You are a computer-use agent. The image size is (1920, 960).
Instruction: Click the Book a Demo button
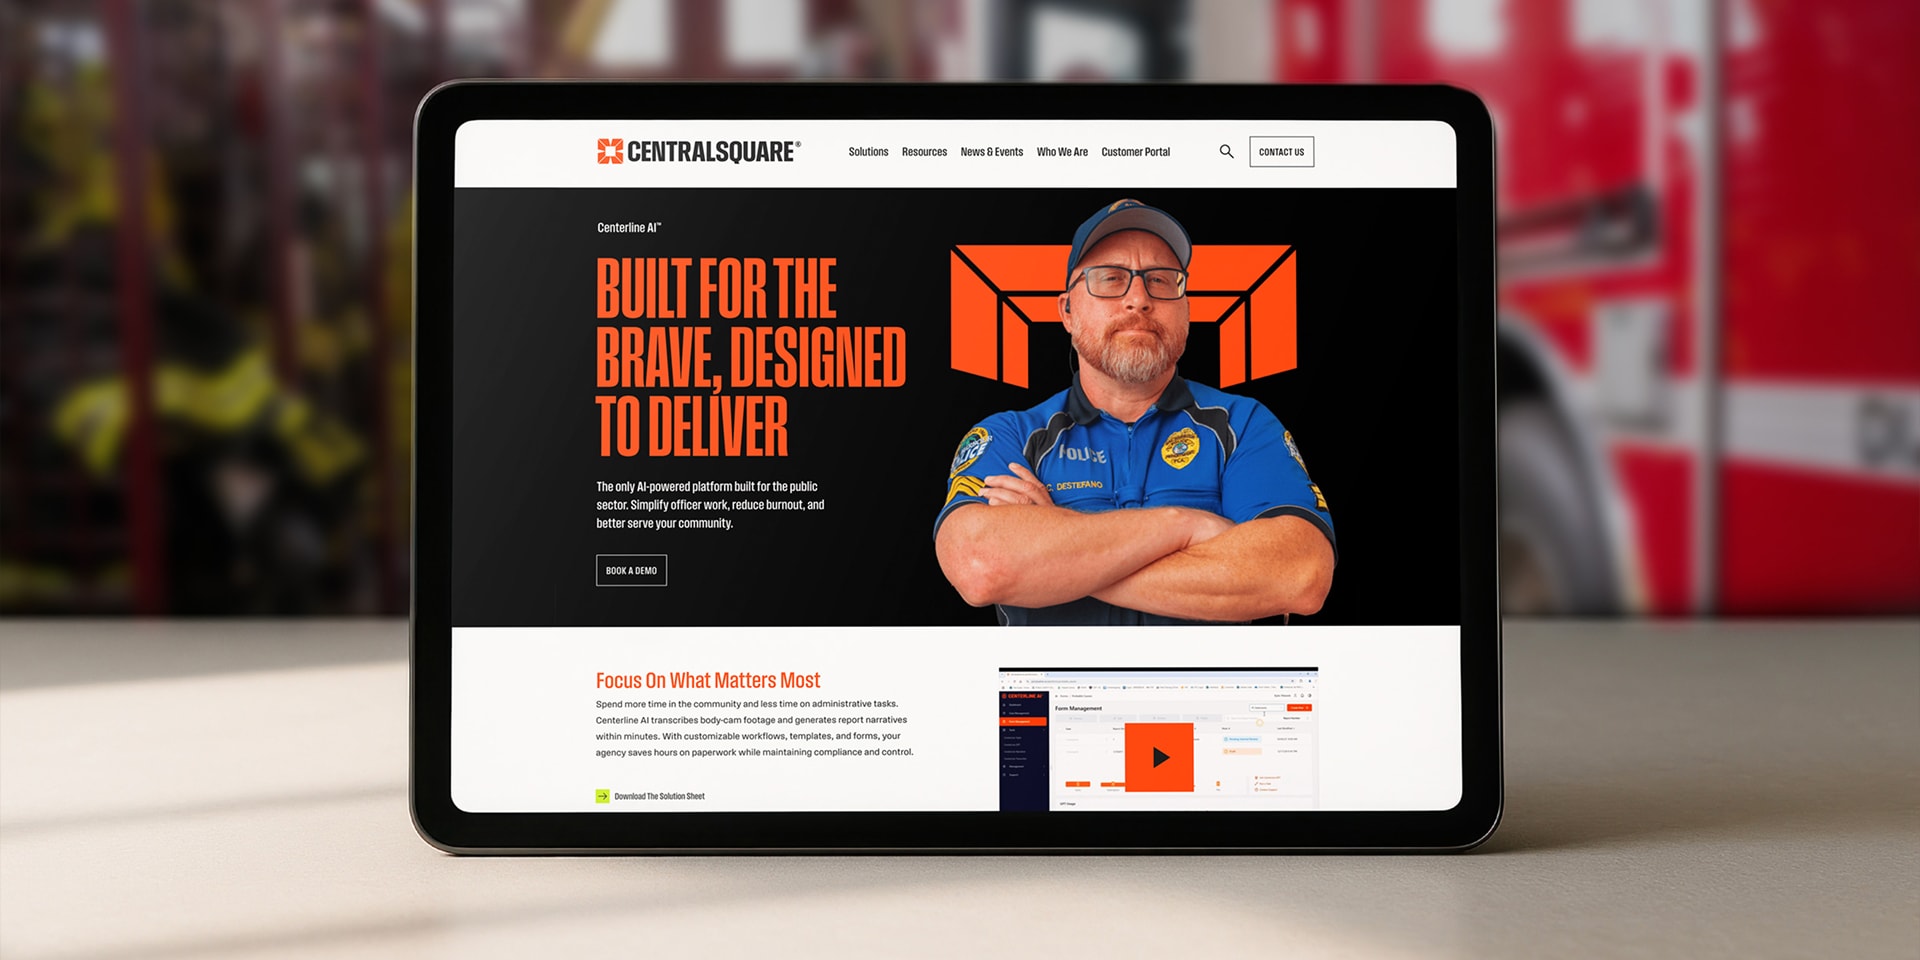(631, 570)
